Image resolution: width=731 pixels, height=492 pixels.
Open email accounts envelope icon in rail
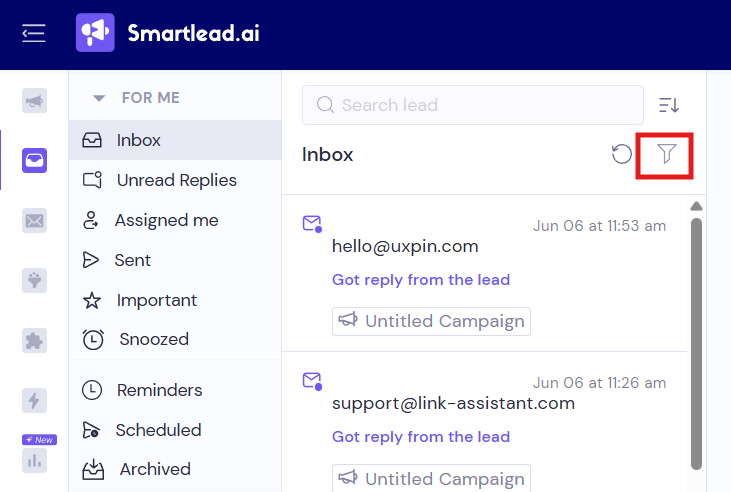(x=34, y=220)
